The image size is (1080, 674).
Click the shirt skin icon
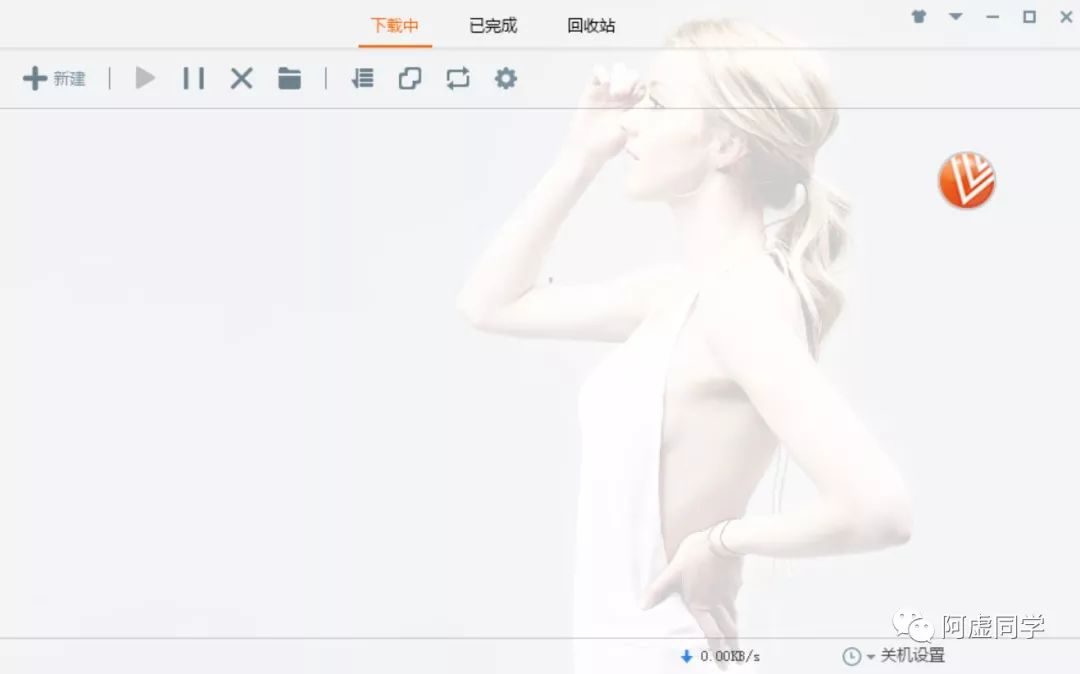pos(919,16)
